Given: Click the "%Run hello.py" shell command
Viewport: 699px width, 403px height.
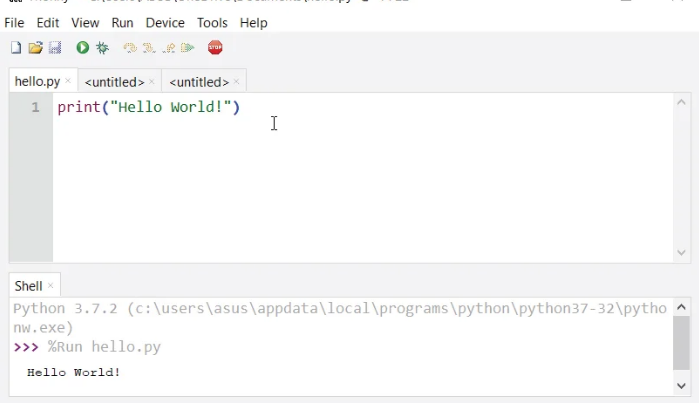Looking at the screenshot, I should point(104,347).
